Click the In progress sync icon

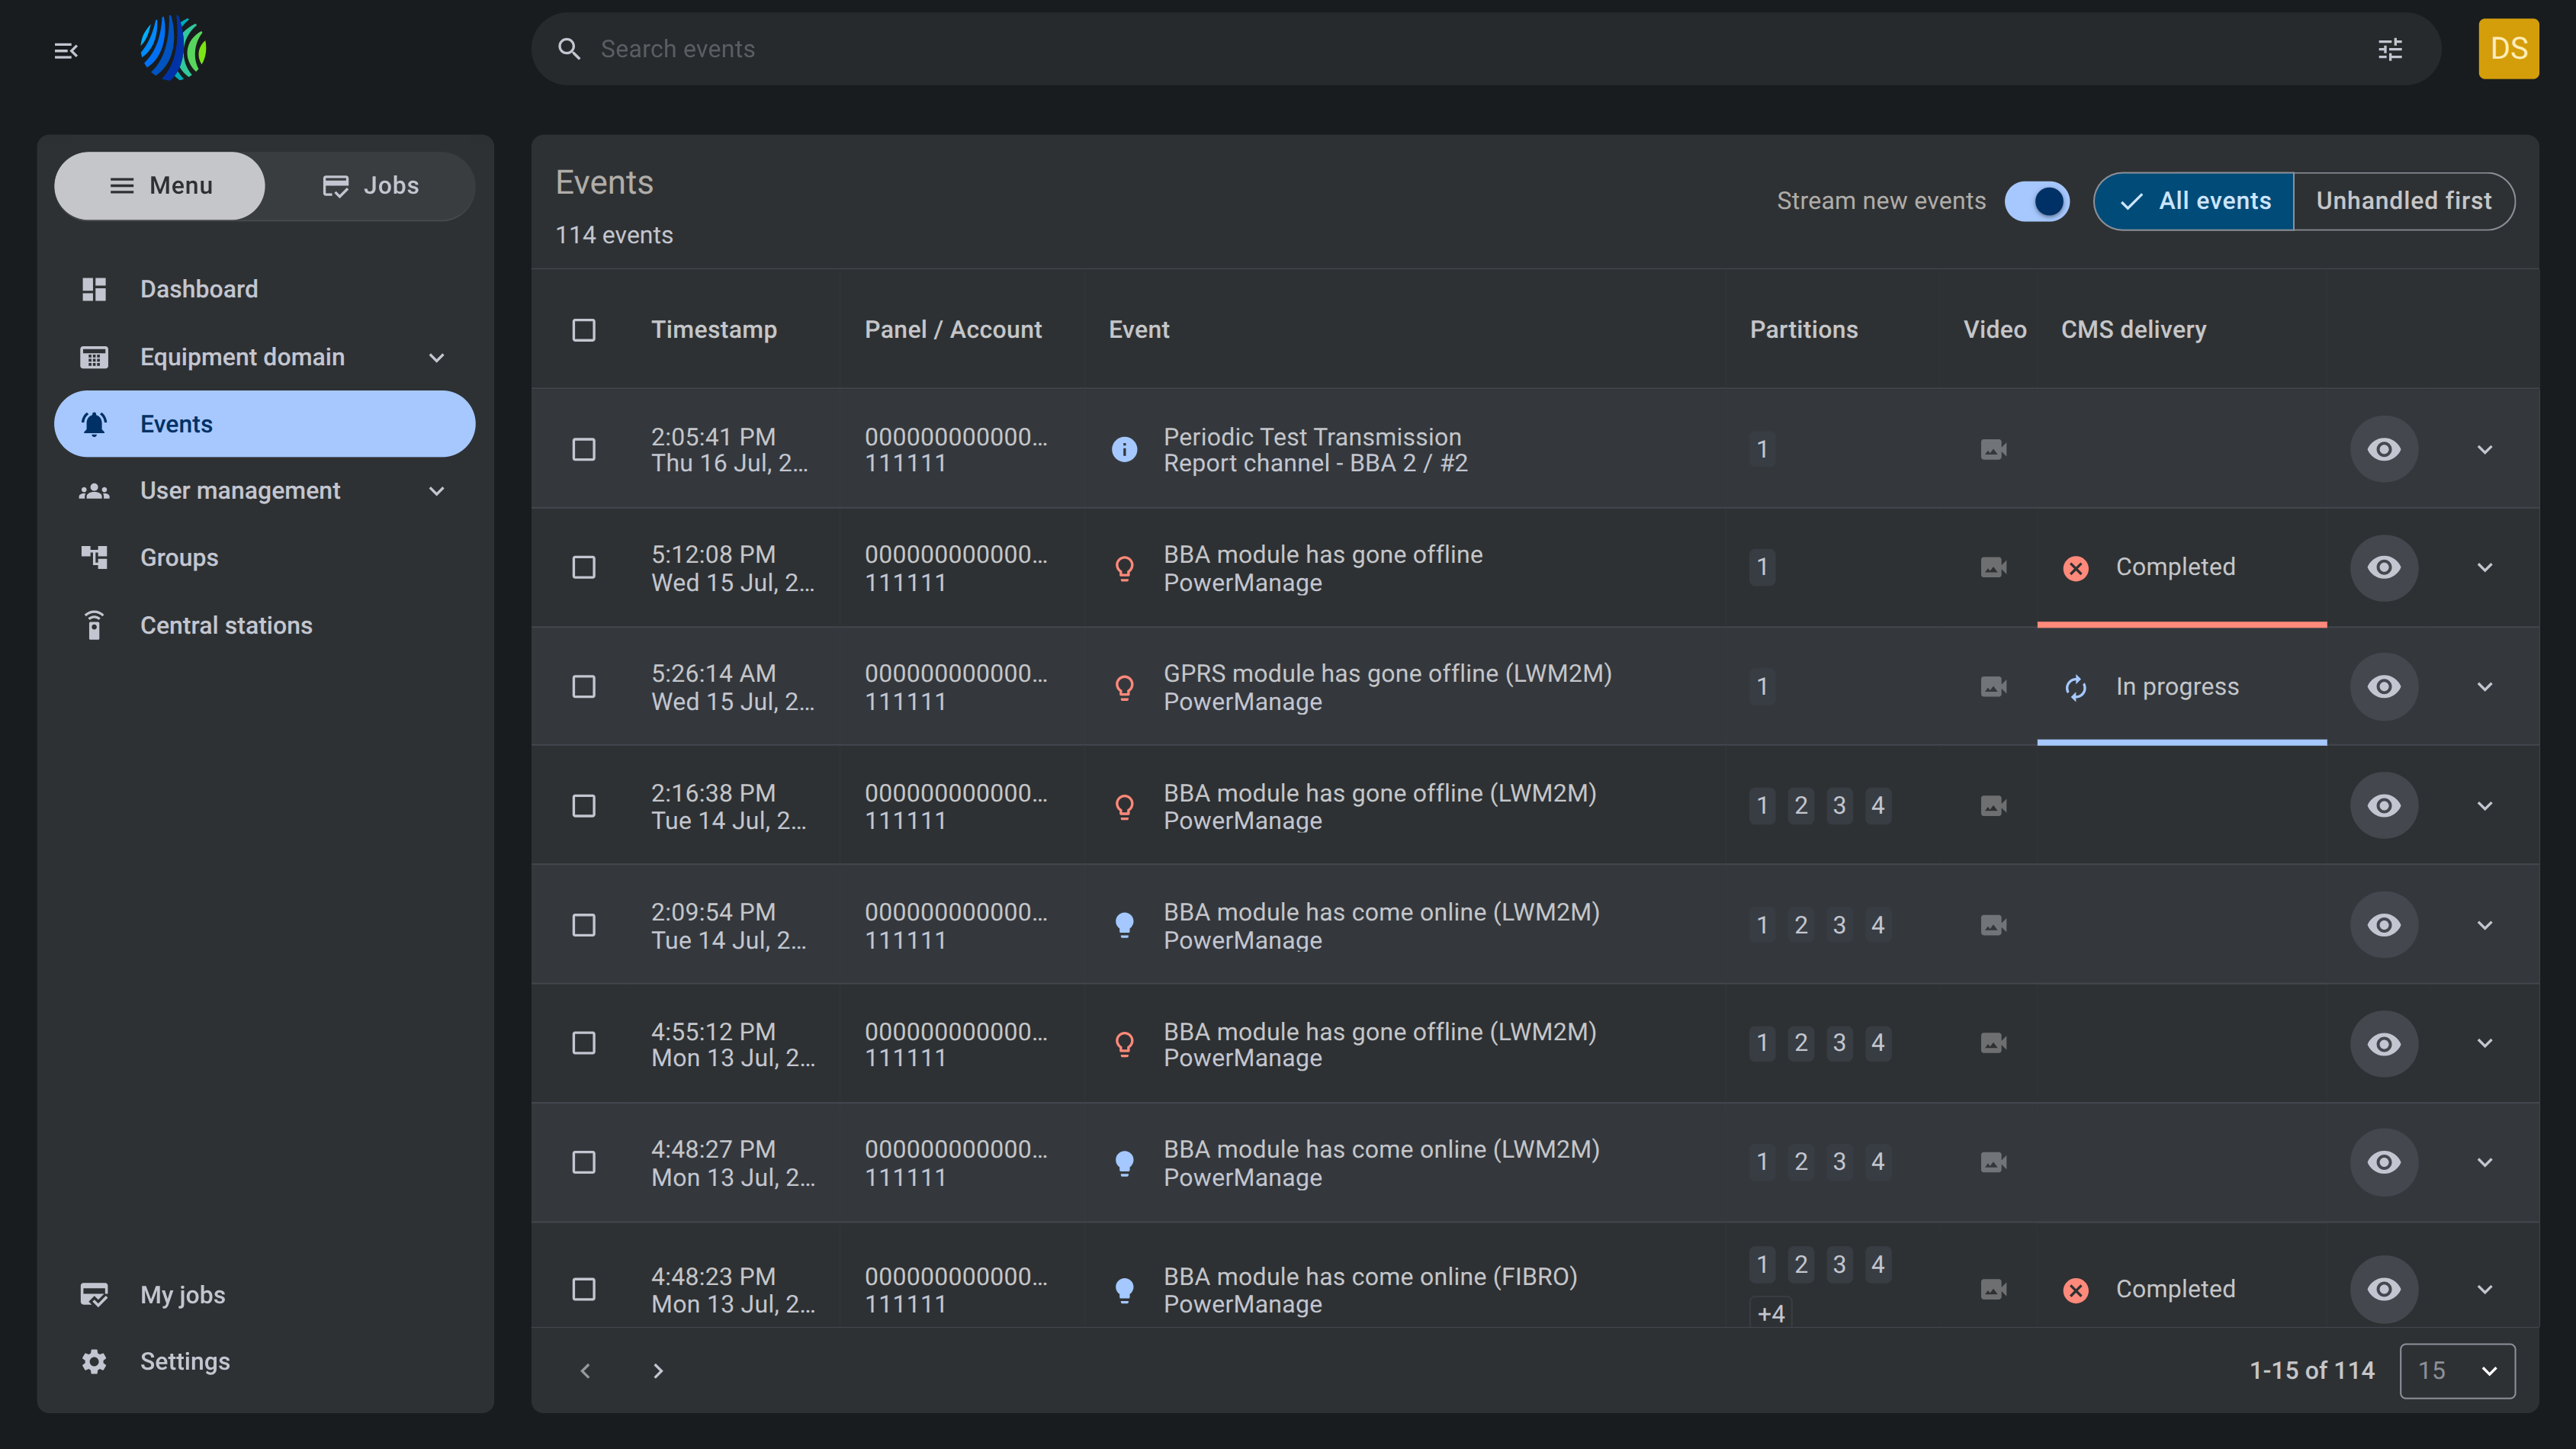2075,687
